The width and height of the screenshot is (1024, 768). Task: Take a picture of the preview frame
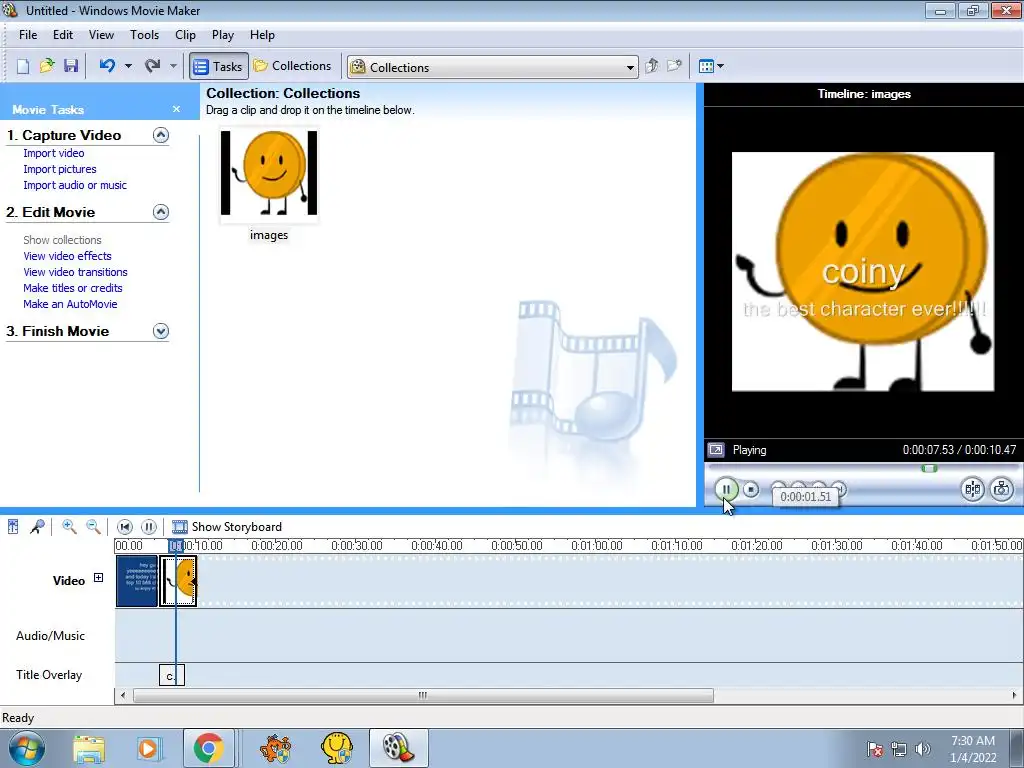pyautogui.click(x=1002, y=489)
